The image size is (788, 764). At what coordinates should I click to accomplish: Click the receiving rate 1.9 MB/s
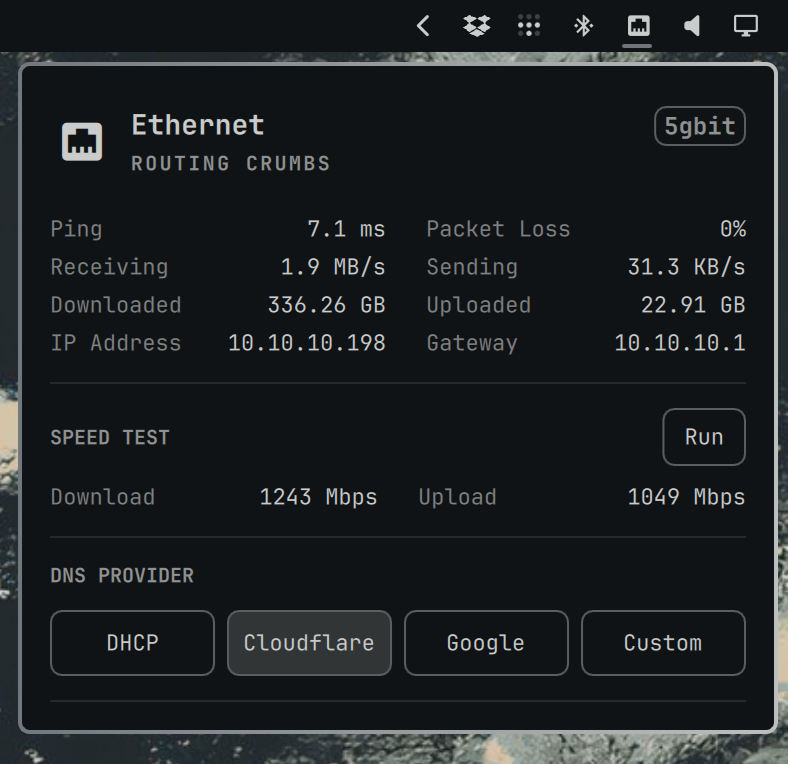point(333,267)
